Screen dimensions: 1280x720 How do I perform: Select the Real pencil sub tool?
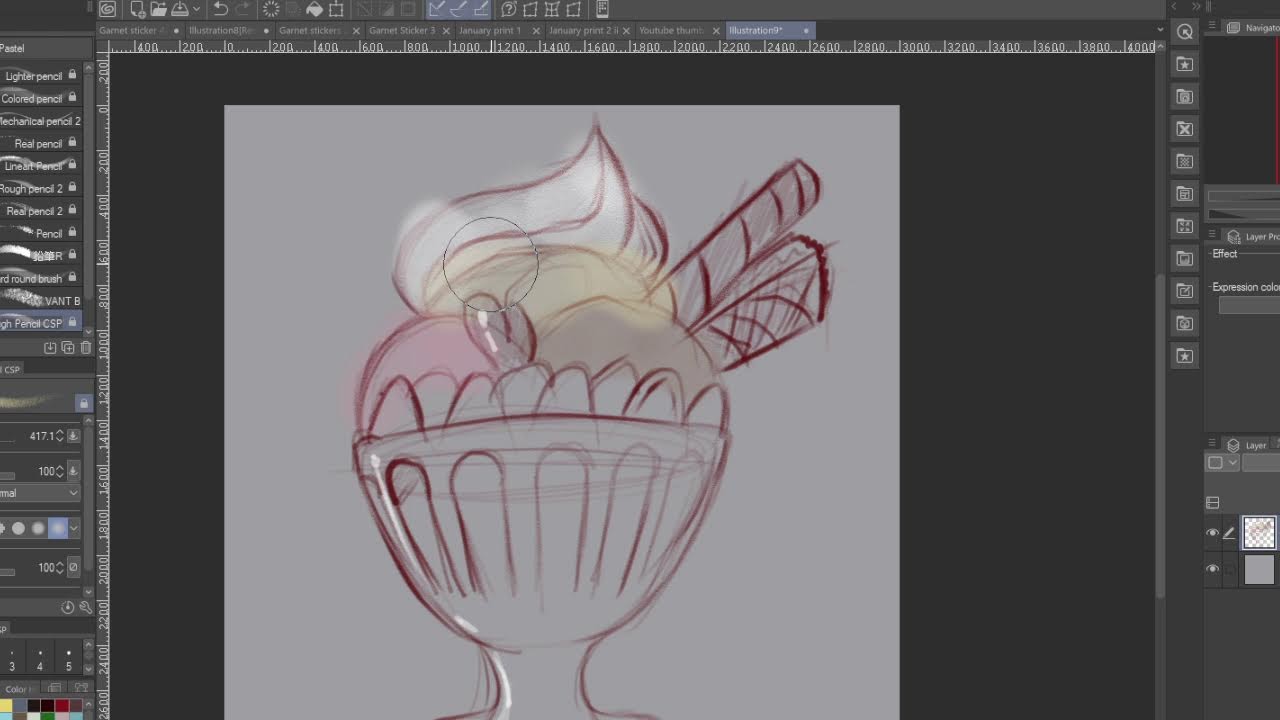(x=40, y=143)
